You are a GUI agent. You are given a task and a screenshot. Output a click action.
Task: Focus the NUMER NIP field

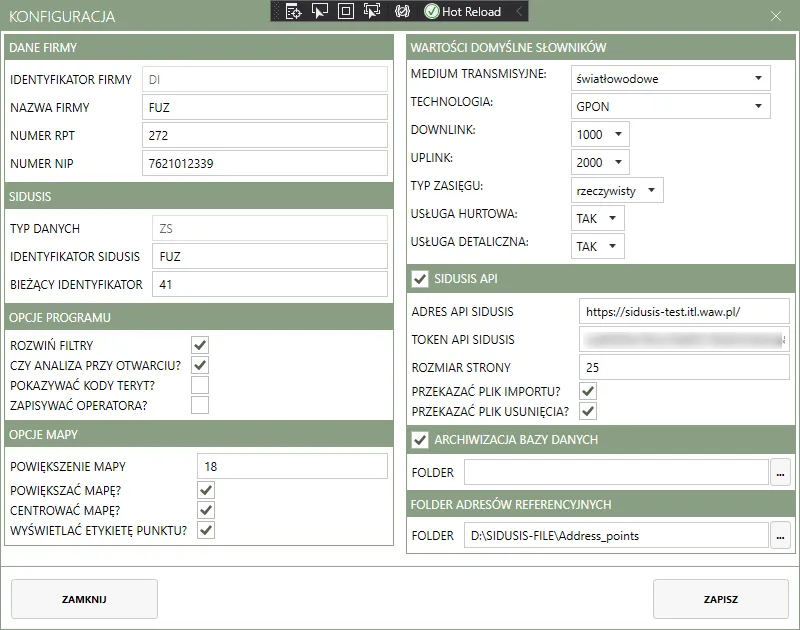click(265, 163)
